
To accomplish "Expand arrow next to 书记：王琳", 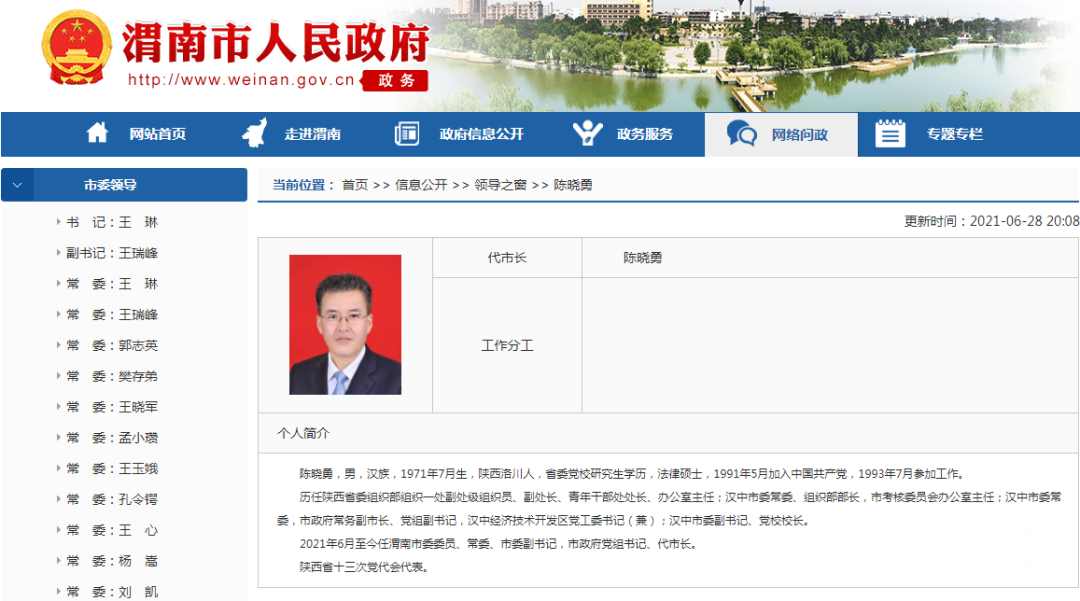I will pos(58,222).
